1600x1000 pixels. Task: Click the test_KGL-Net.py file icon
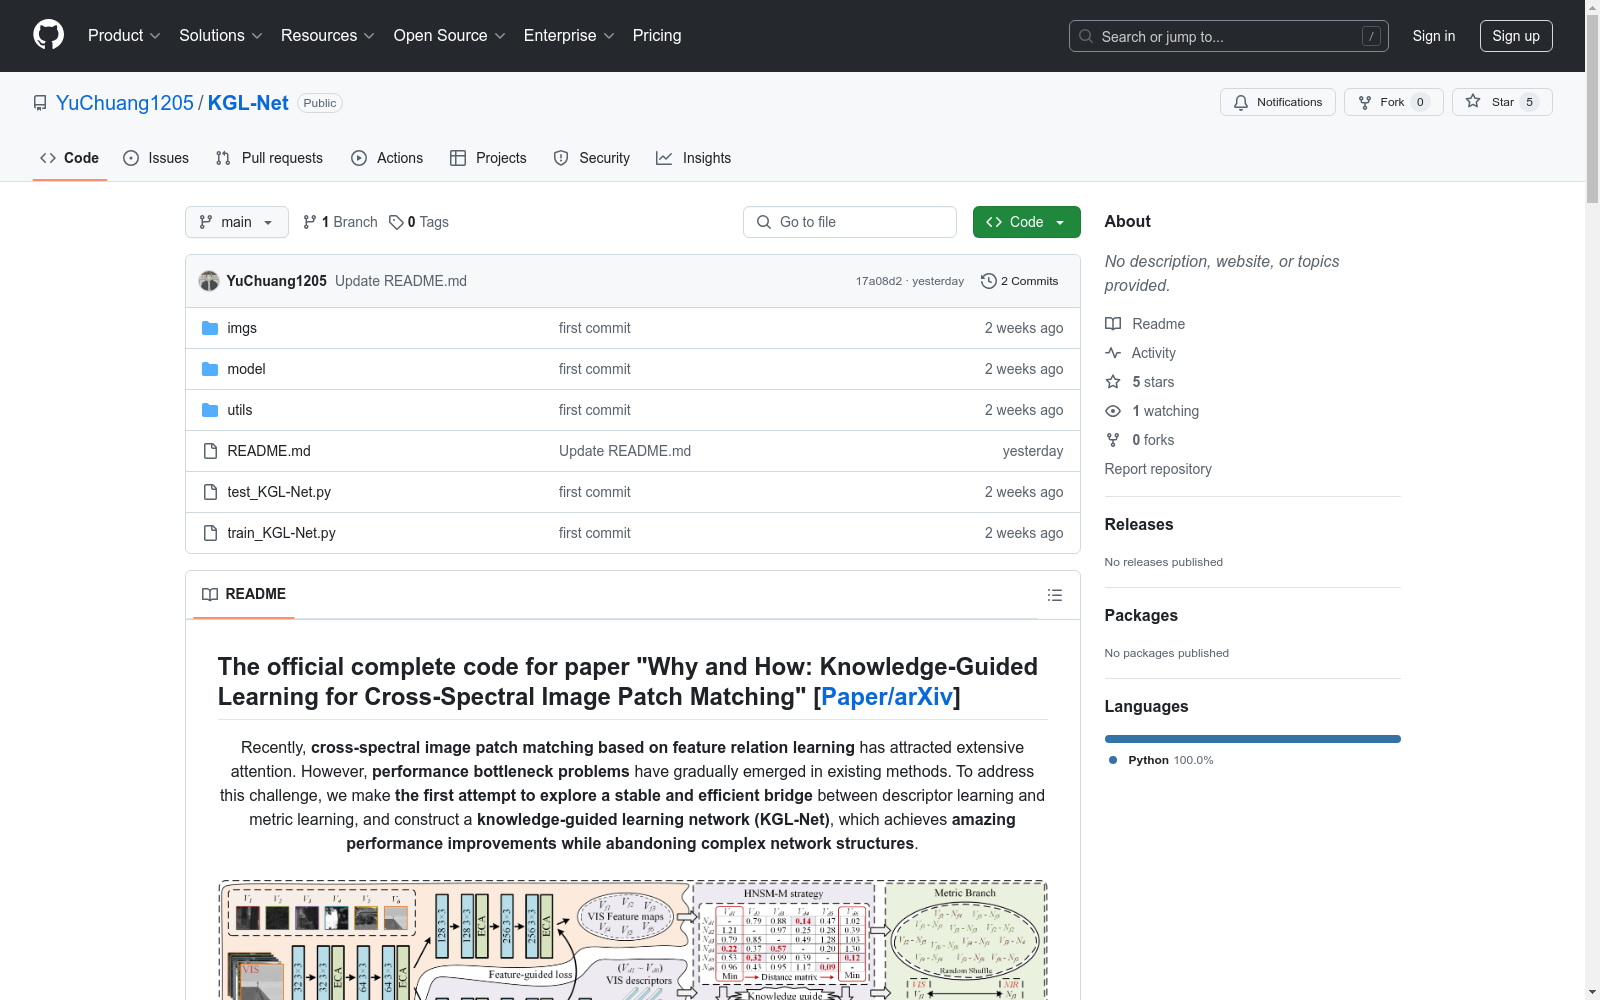pos(210,492)
